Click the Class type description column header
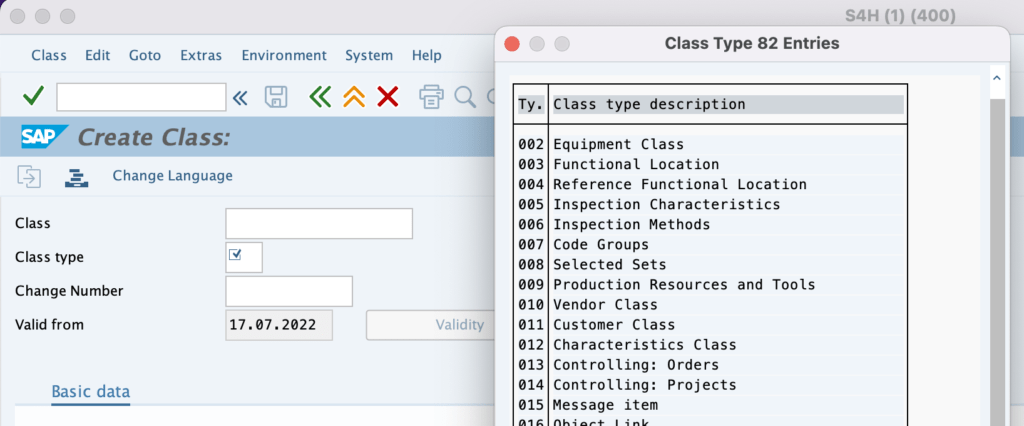1024x426 pixels. coord(728,105)
